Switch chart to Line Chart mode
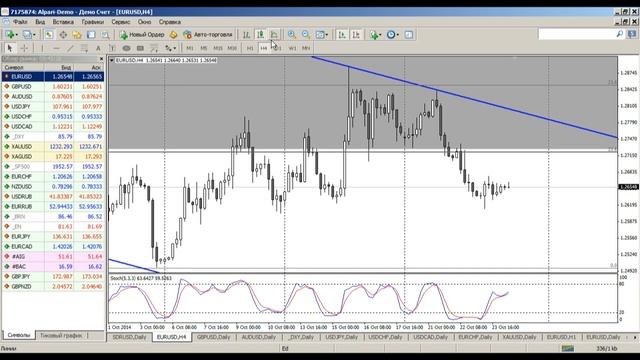The width and height of the screenshot is (640, 360). tap(274, 35)
